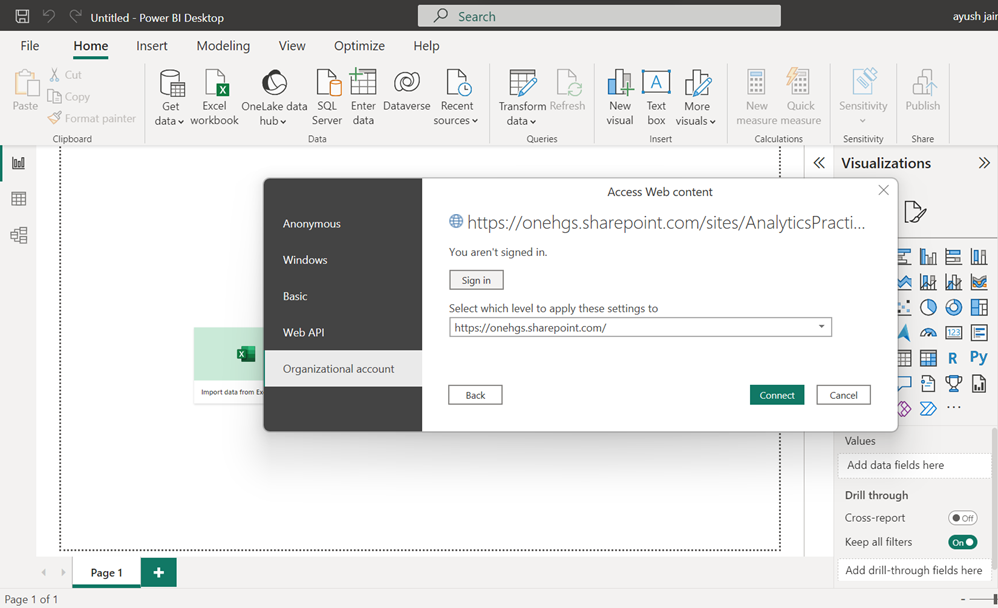Switch to Model view in left sidebar
This screenshot has width=998, height=608.
click(x=18, y=236)
